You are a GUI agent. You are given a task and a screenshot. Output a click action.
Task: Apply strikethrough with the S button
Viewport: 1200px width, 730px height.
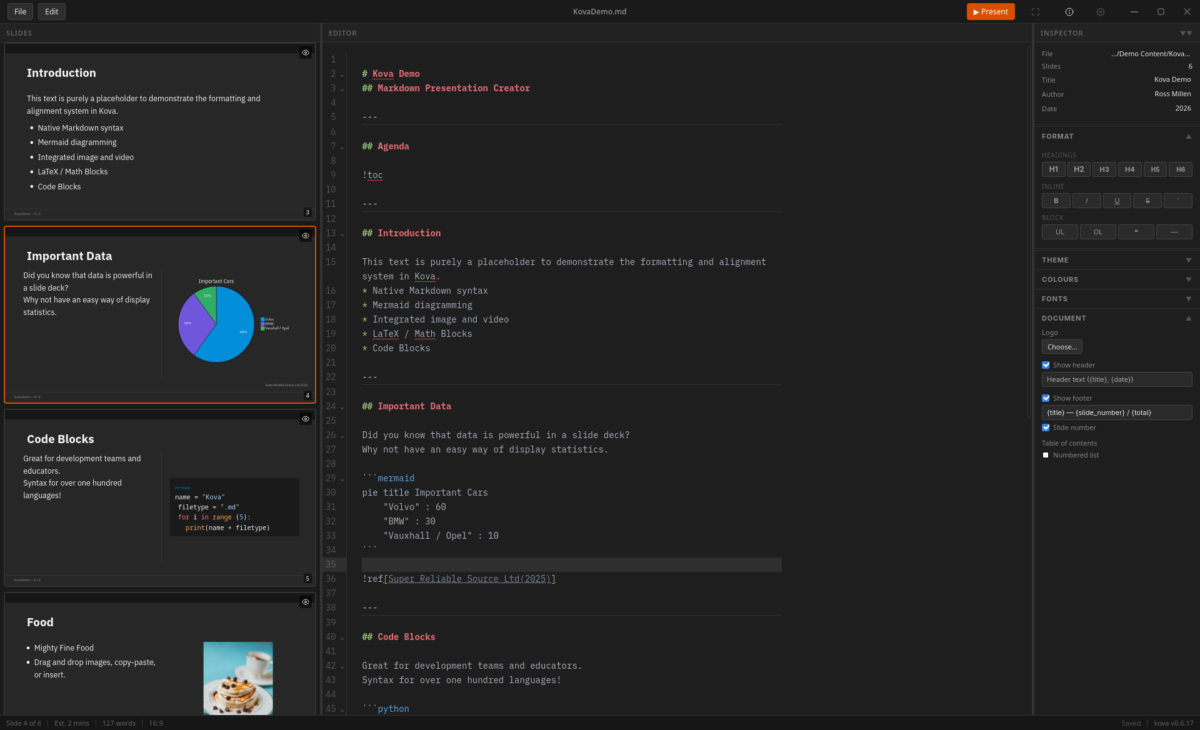[1148, 201]
